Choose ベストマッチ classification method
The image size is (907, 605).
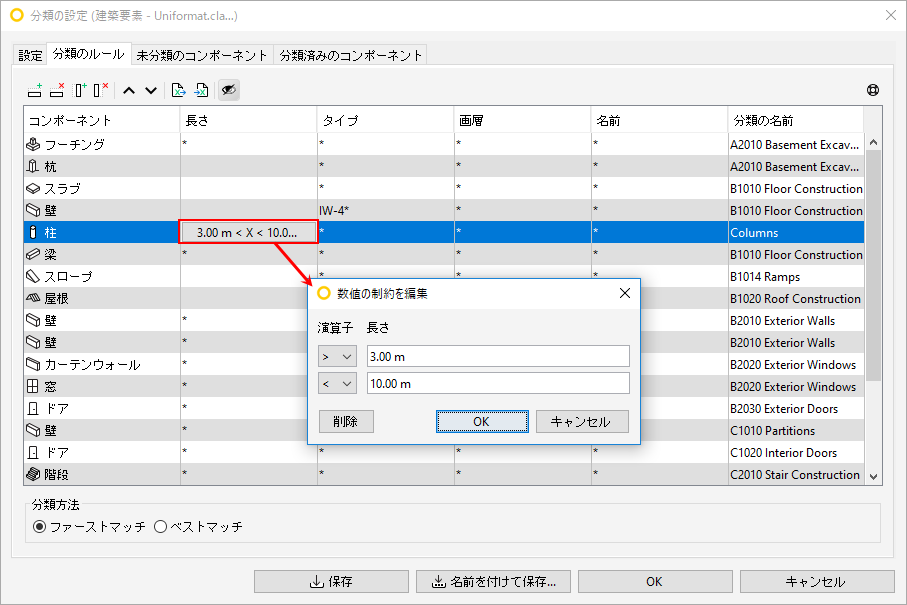160,526
